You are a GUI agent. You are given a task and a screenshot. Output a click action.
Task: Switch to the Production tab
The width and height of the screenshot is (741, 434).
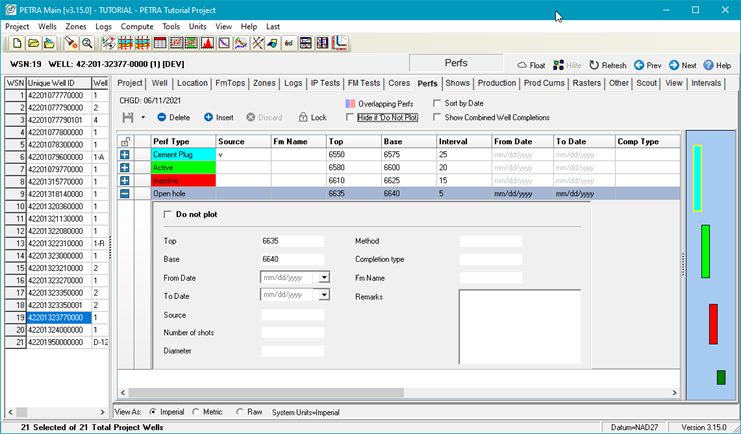tap(496, 83)
